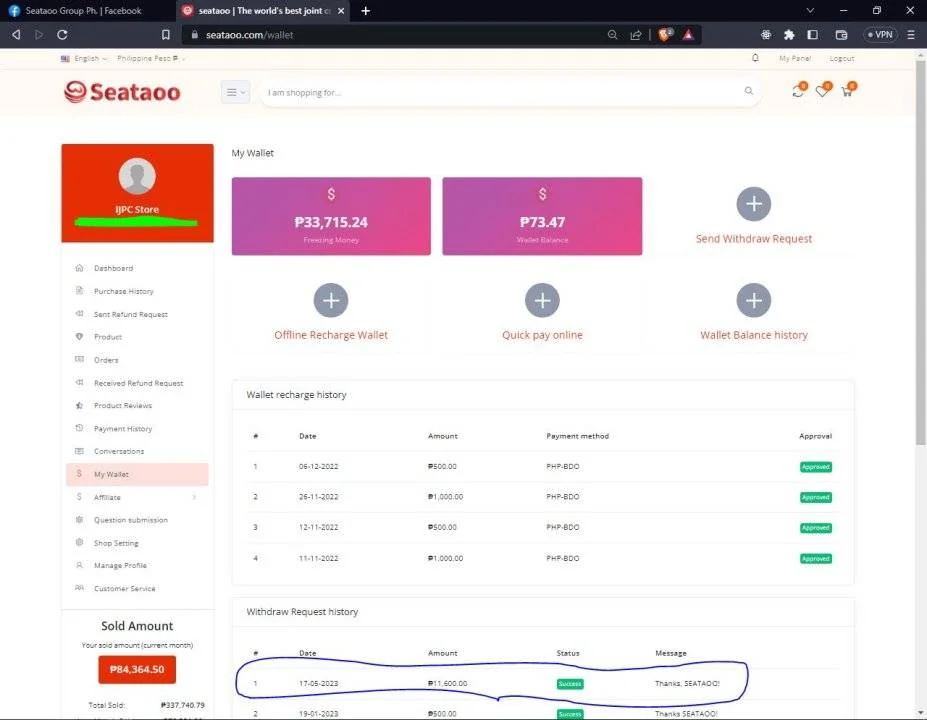Click the Send Withdraw Request plus icon

pos(753,204)
